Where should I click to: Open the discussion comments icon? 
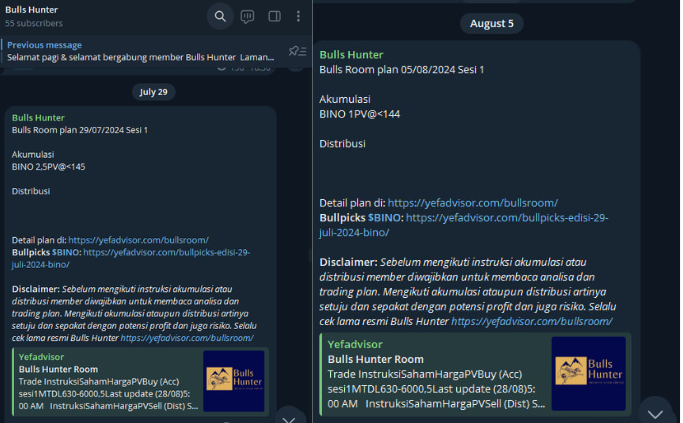click(247, 17)
